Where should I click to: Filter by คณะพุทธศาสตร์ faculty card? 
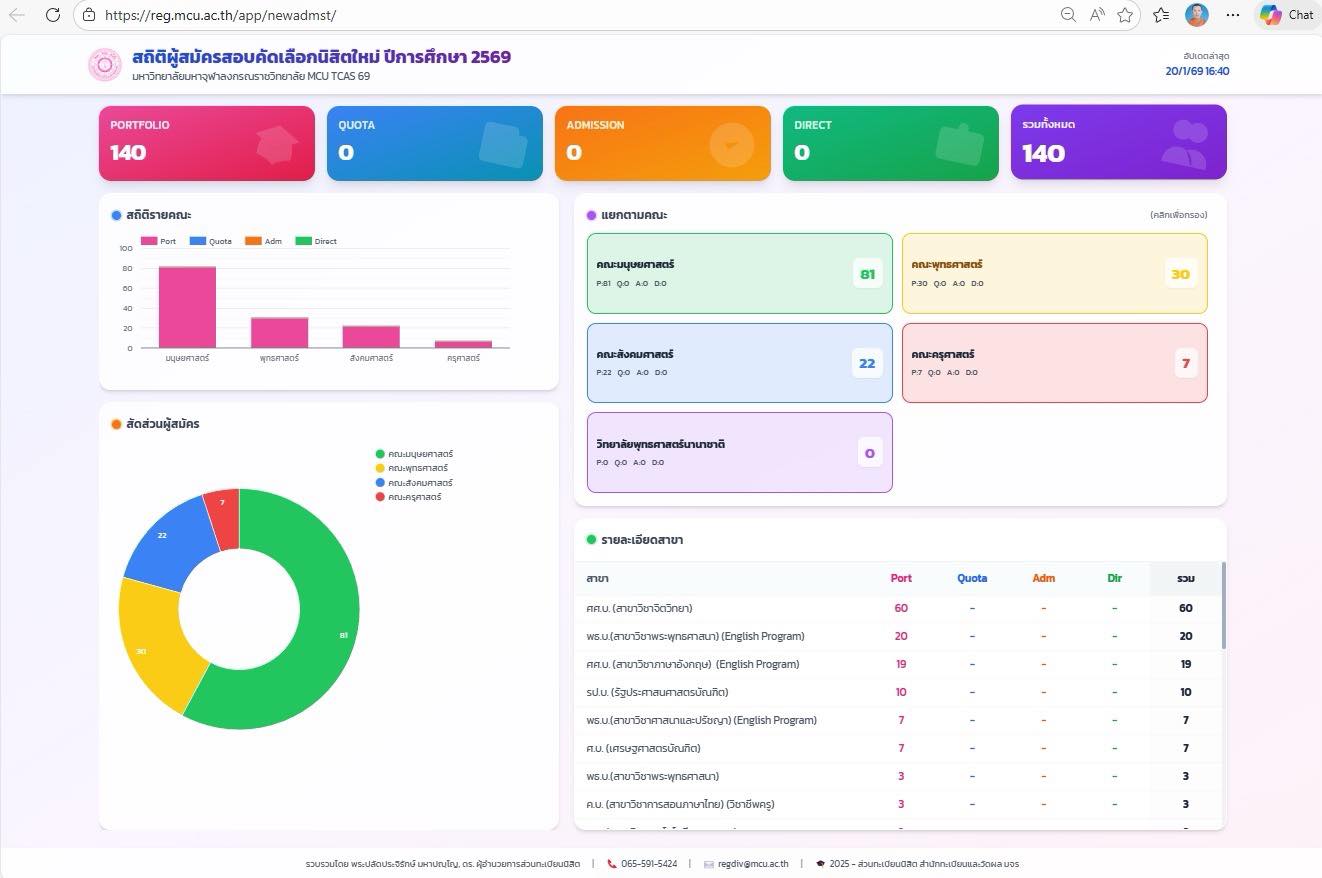coord(1054,273)
